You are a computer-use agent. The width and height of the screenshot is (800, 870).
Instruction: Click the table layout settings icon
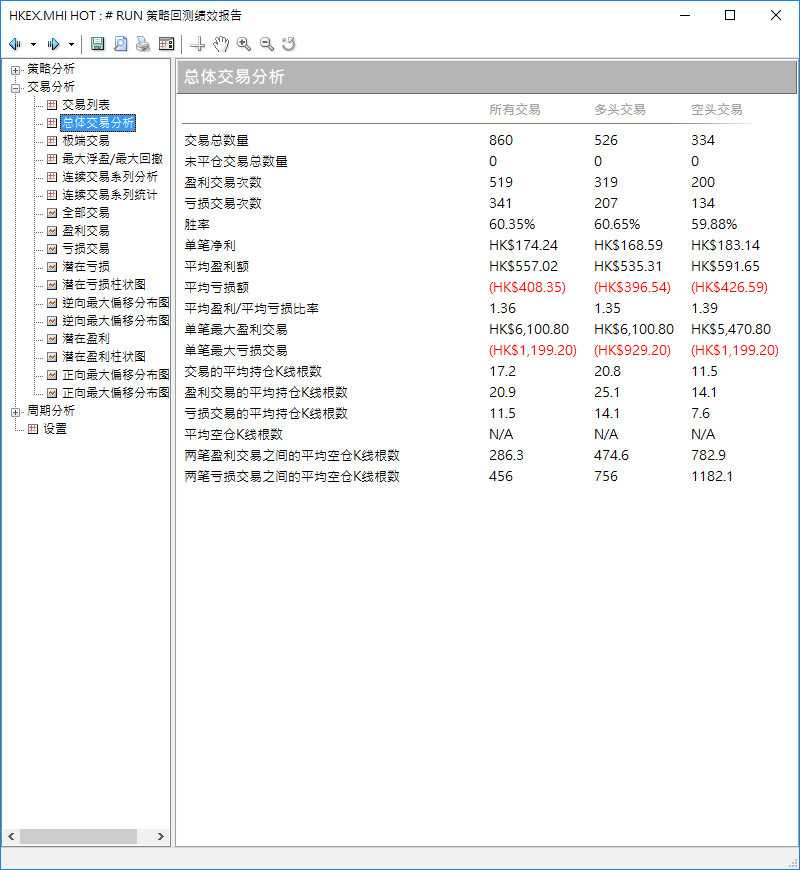coord(166,44)
